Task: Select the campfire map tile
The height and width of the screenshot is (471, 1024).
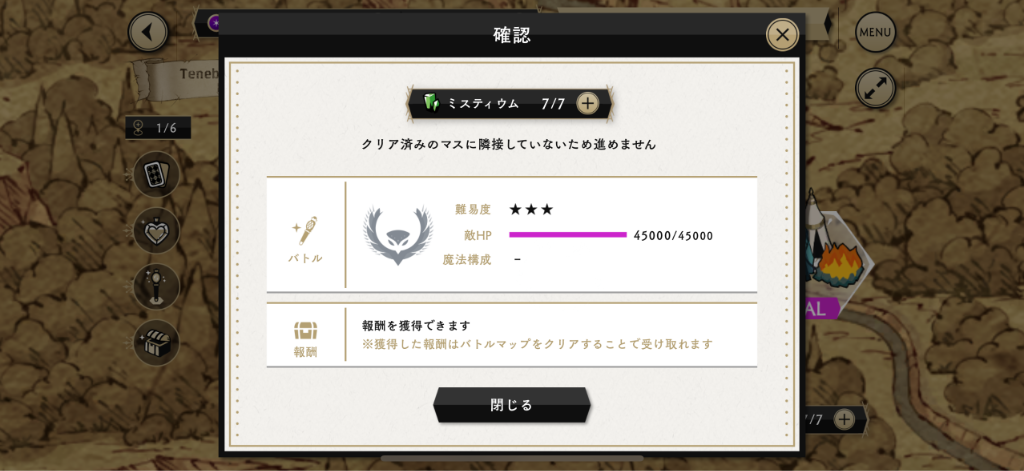Action: (840, 261)
